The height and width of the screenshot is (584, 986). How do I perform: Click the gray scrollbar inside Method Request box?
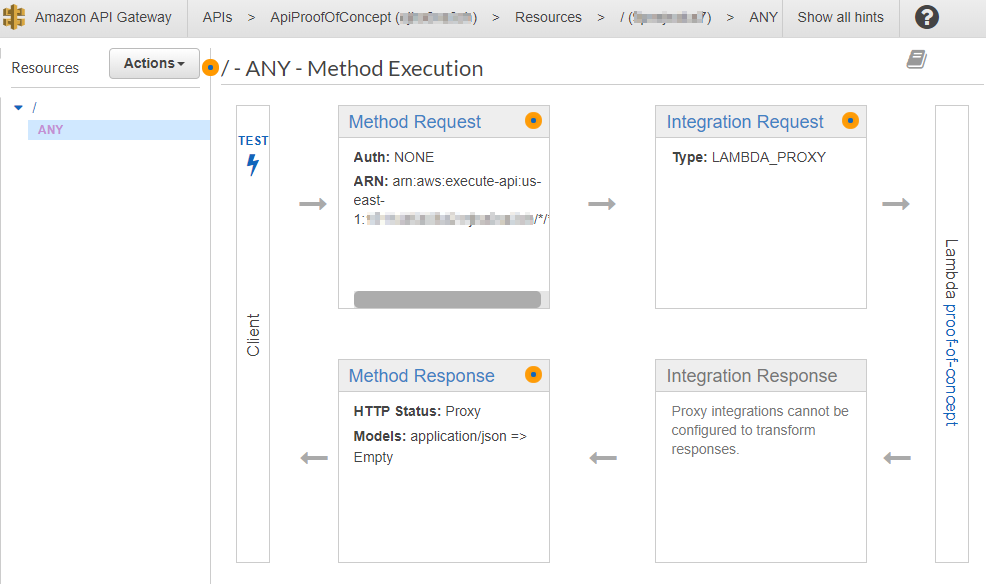448,298
